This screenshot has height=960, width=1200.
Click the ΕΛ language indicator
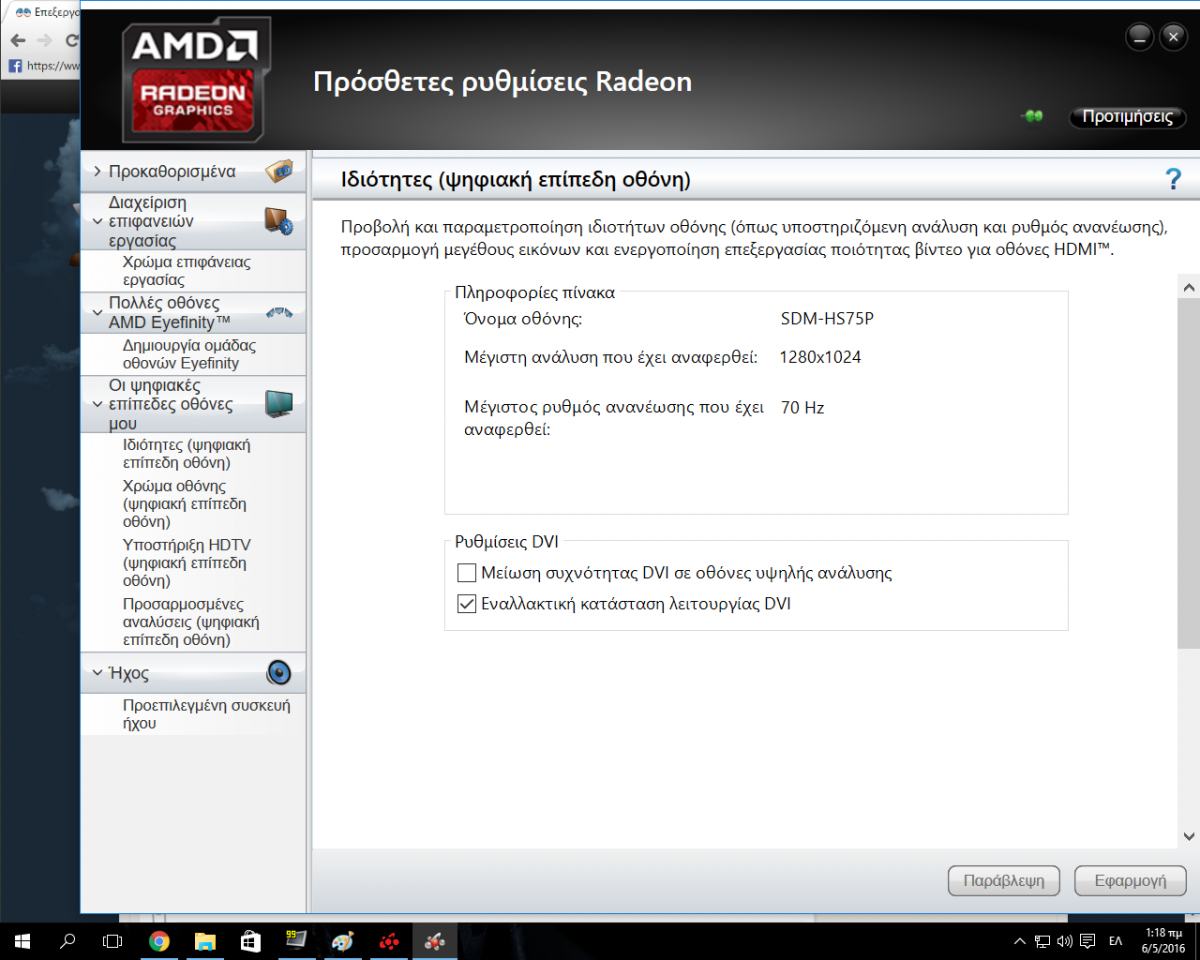(x=1116, y=941)
